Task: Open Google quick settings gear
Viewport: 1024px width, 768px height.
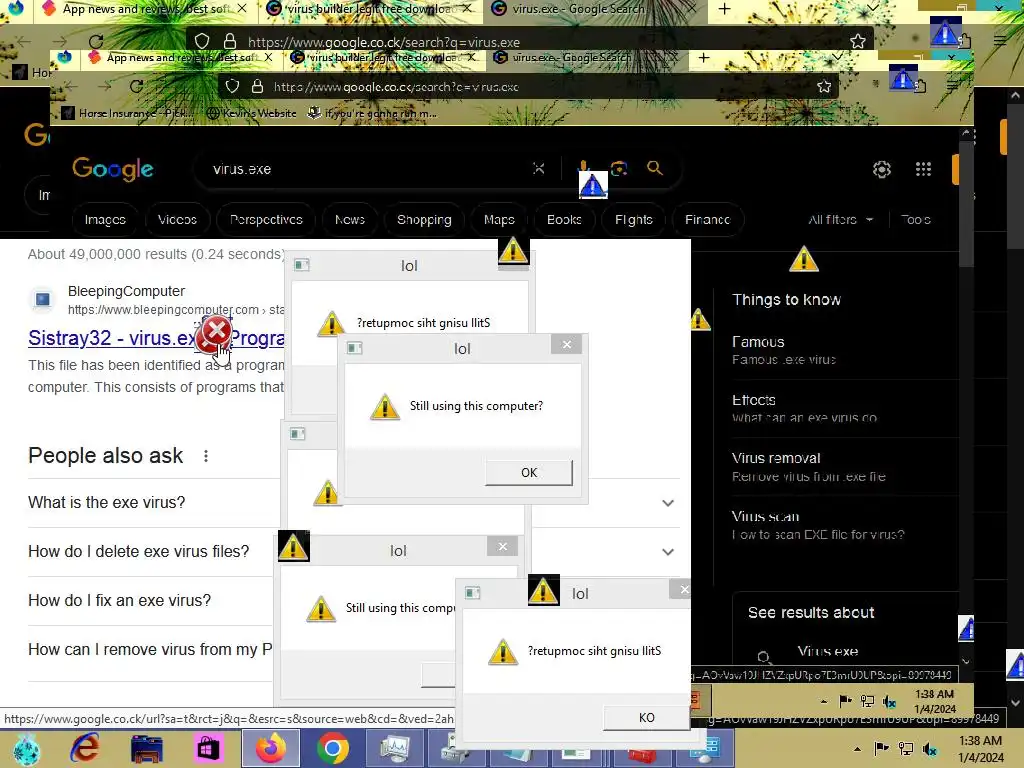Action: pyautogui.click(x=882, y=169)
